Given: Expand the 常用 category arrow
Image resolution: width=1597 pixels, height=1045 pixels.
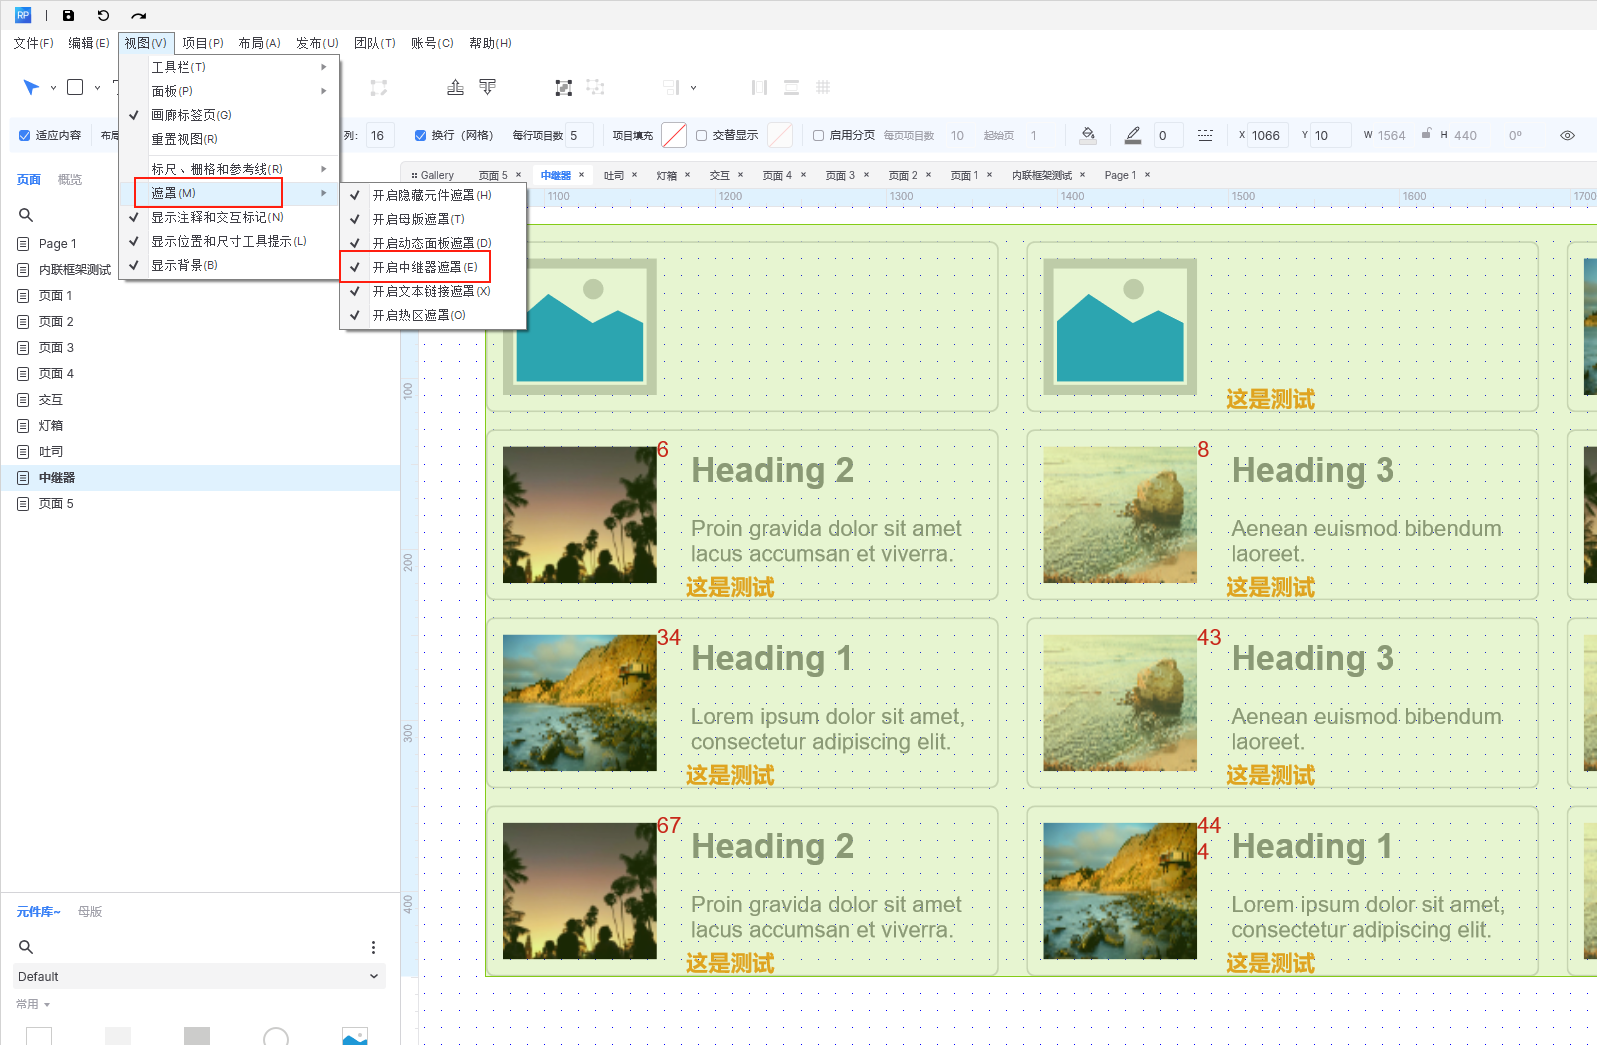Looking at the screenshot, I should (x=47, y=1004).
